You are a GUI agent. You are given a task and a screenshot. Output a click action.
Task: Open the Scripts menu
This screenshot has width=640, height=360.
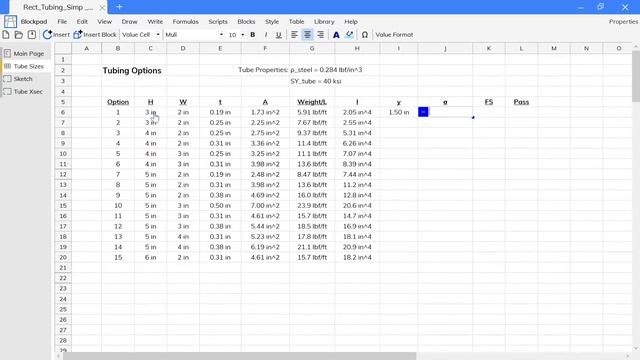pos(218,22)
